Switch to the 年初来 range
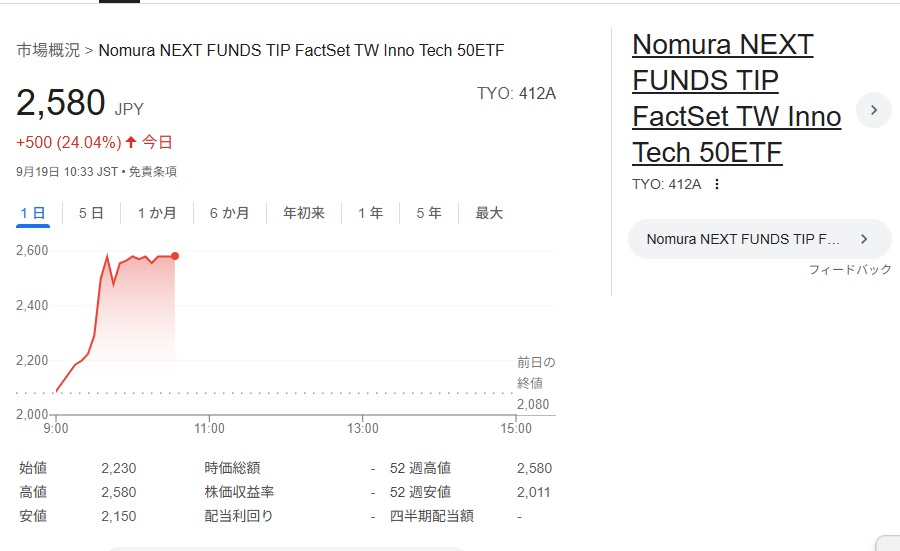 [304, 214]
